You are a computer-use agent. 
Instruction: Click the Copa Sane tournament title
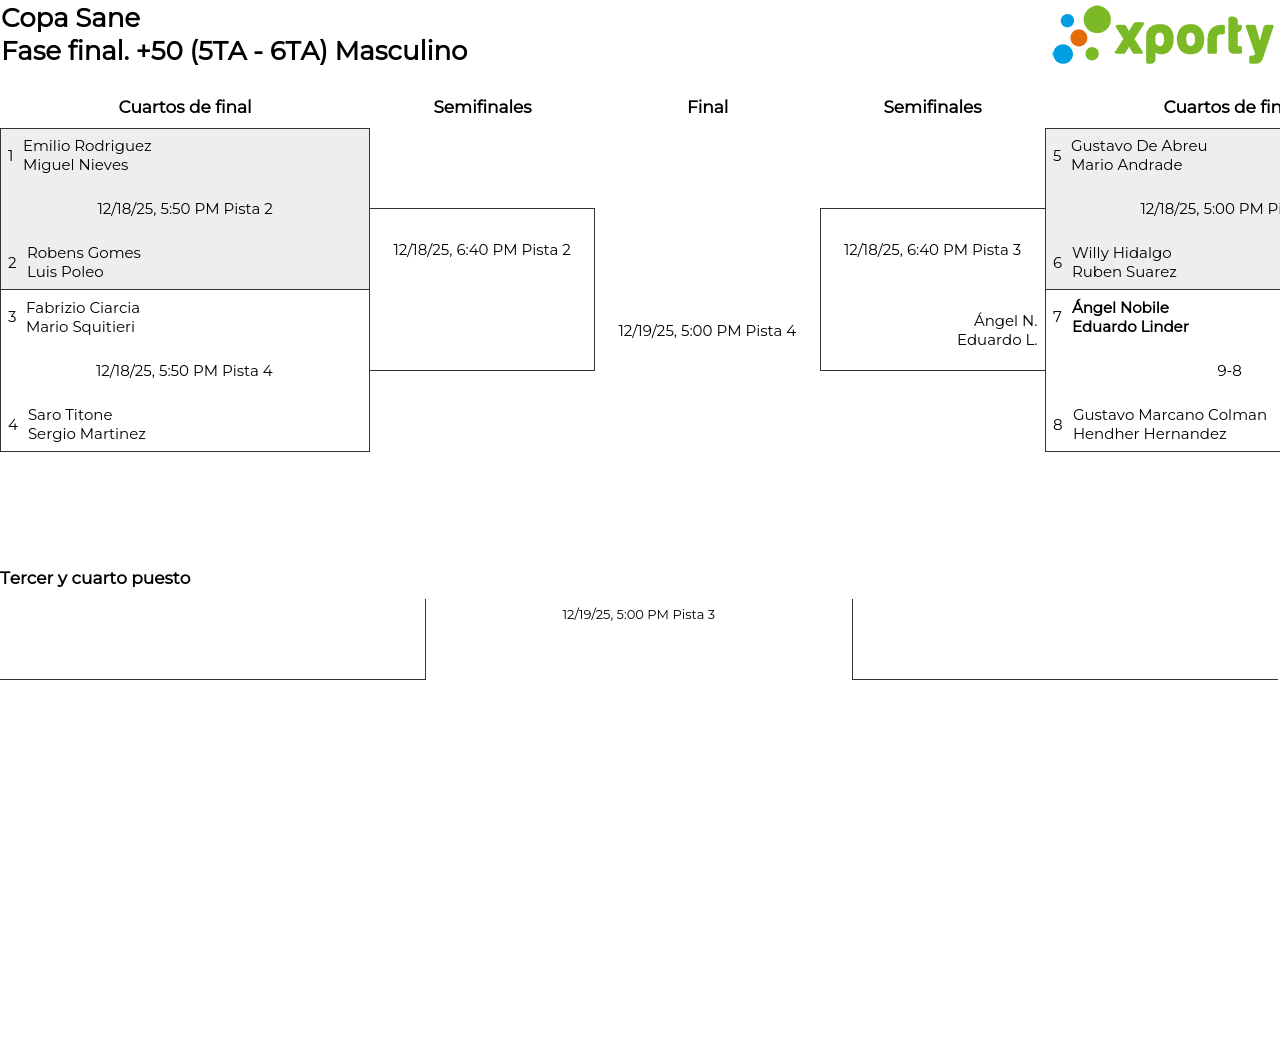pos(71,18)
